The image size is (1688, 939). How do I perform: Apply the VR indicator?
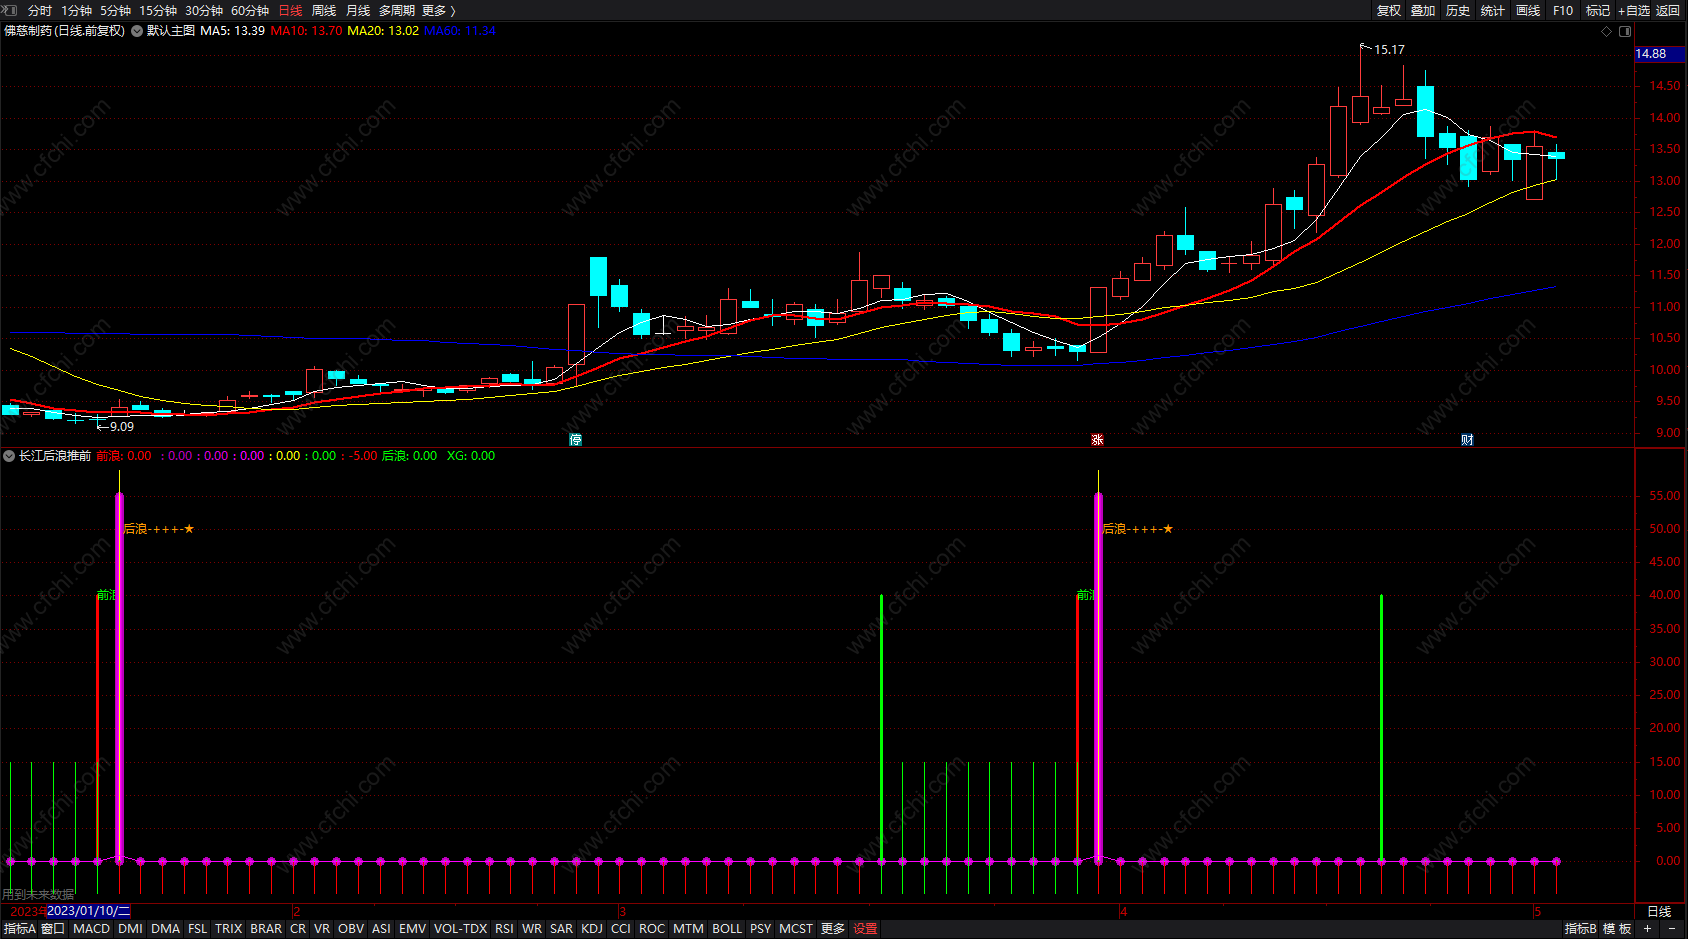tap(322, 929)
